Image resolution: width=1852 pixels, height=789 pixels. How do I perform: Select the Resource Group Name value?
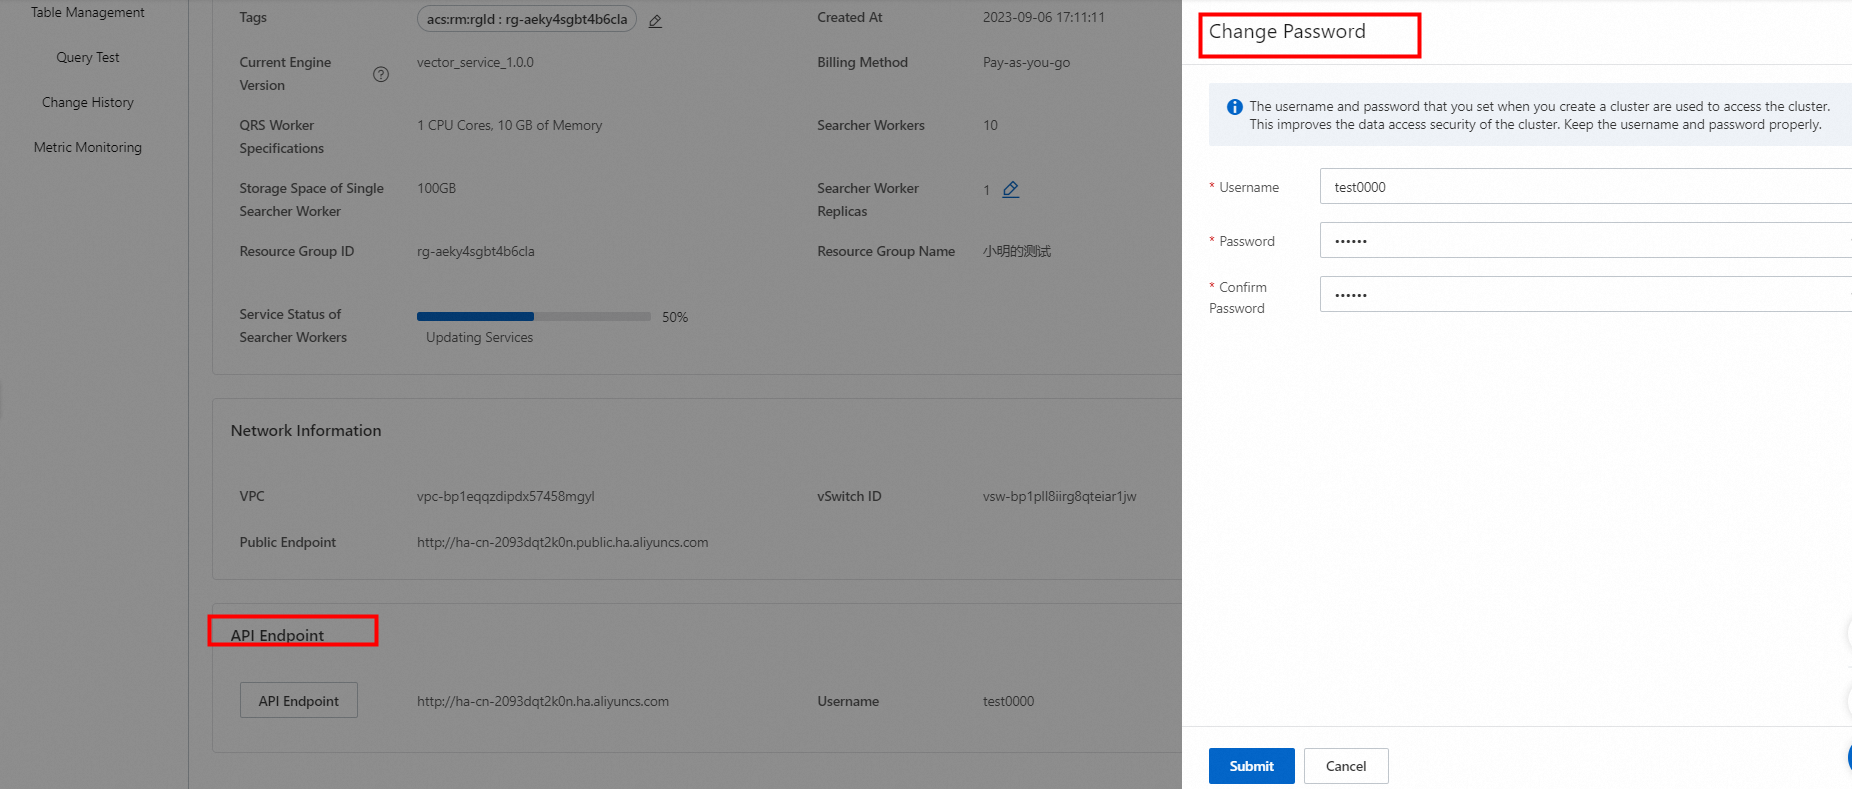[x=1017, y=252]
